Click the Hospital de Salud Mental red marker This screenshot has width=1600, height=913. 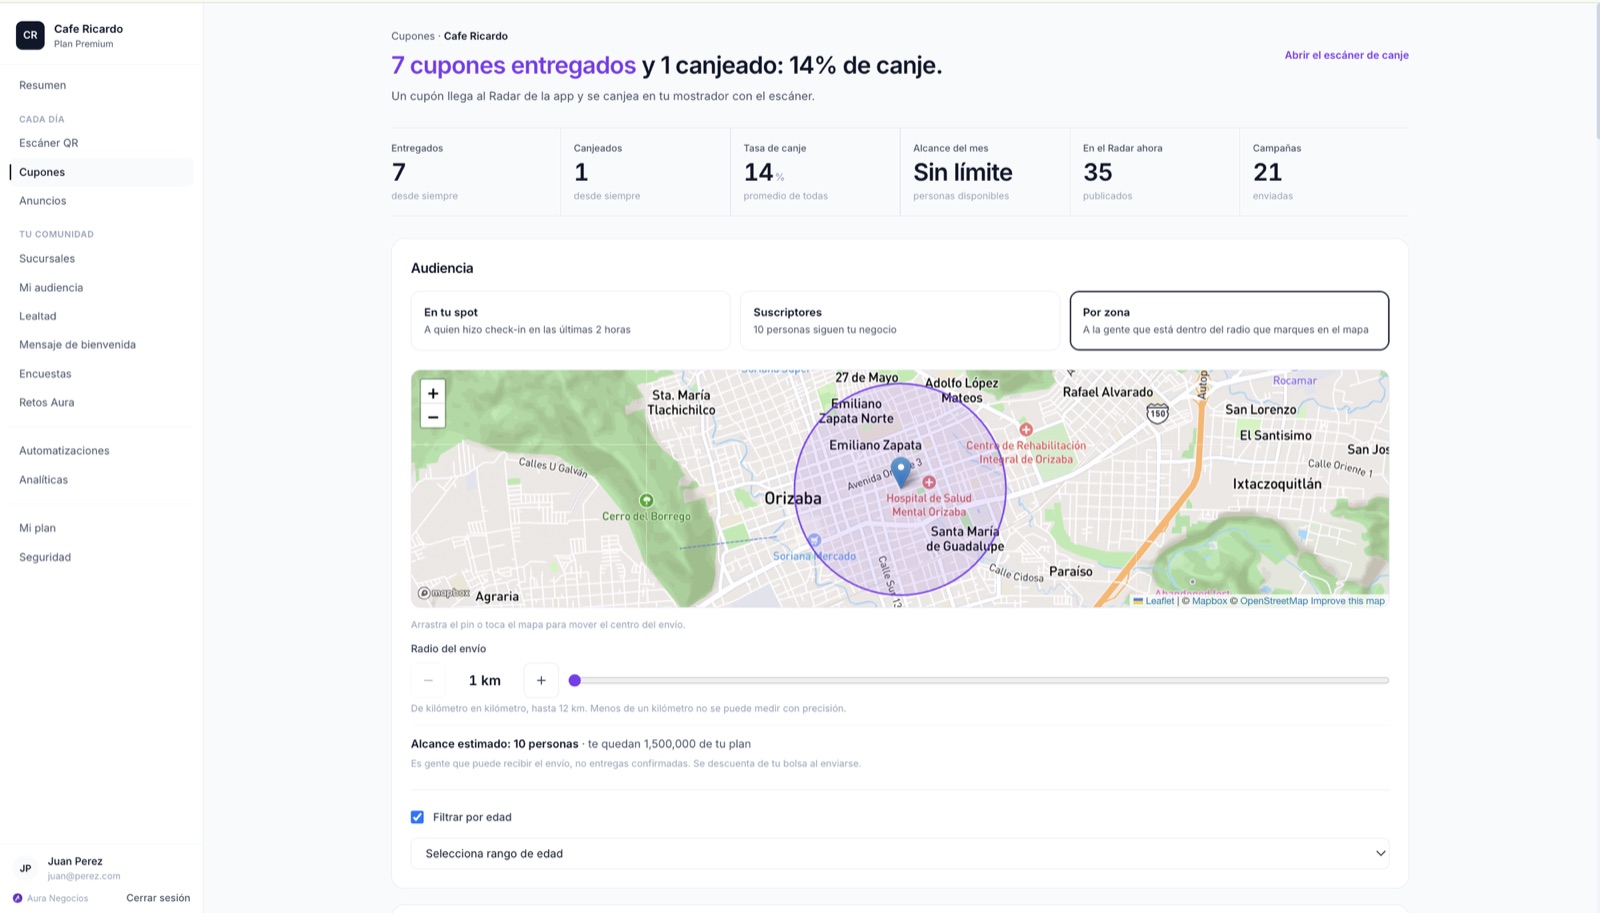(x=929, y=482)
